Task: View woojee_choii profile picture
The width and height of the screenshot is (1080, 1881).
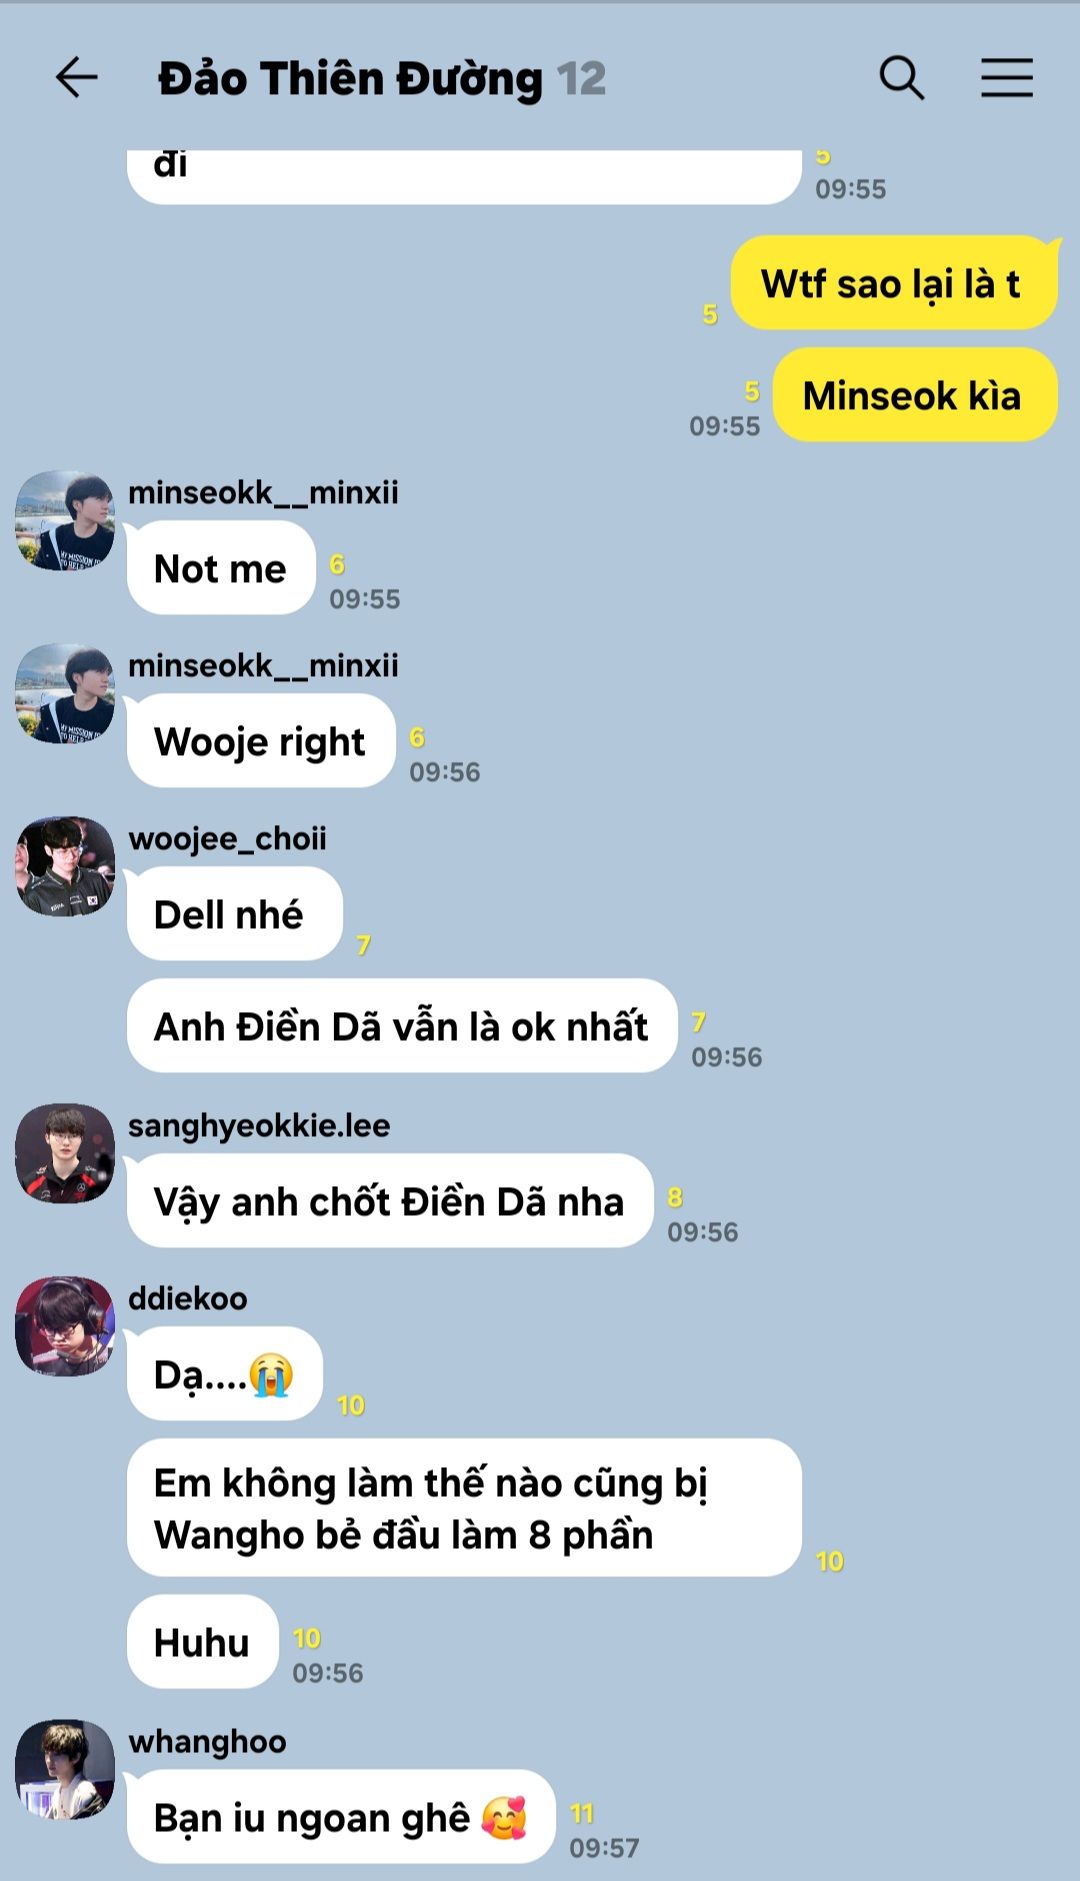Action: [65, 866]
